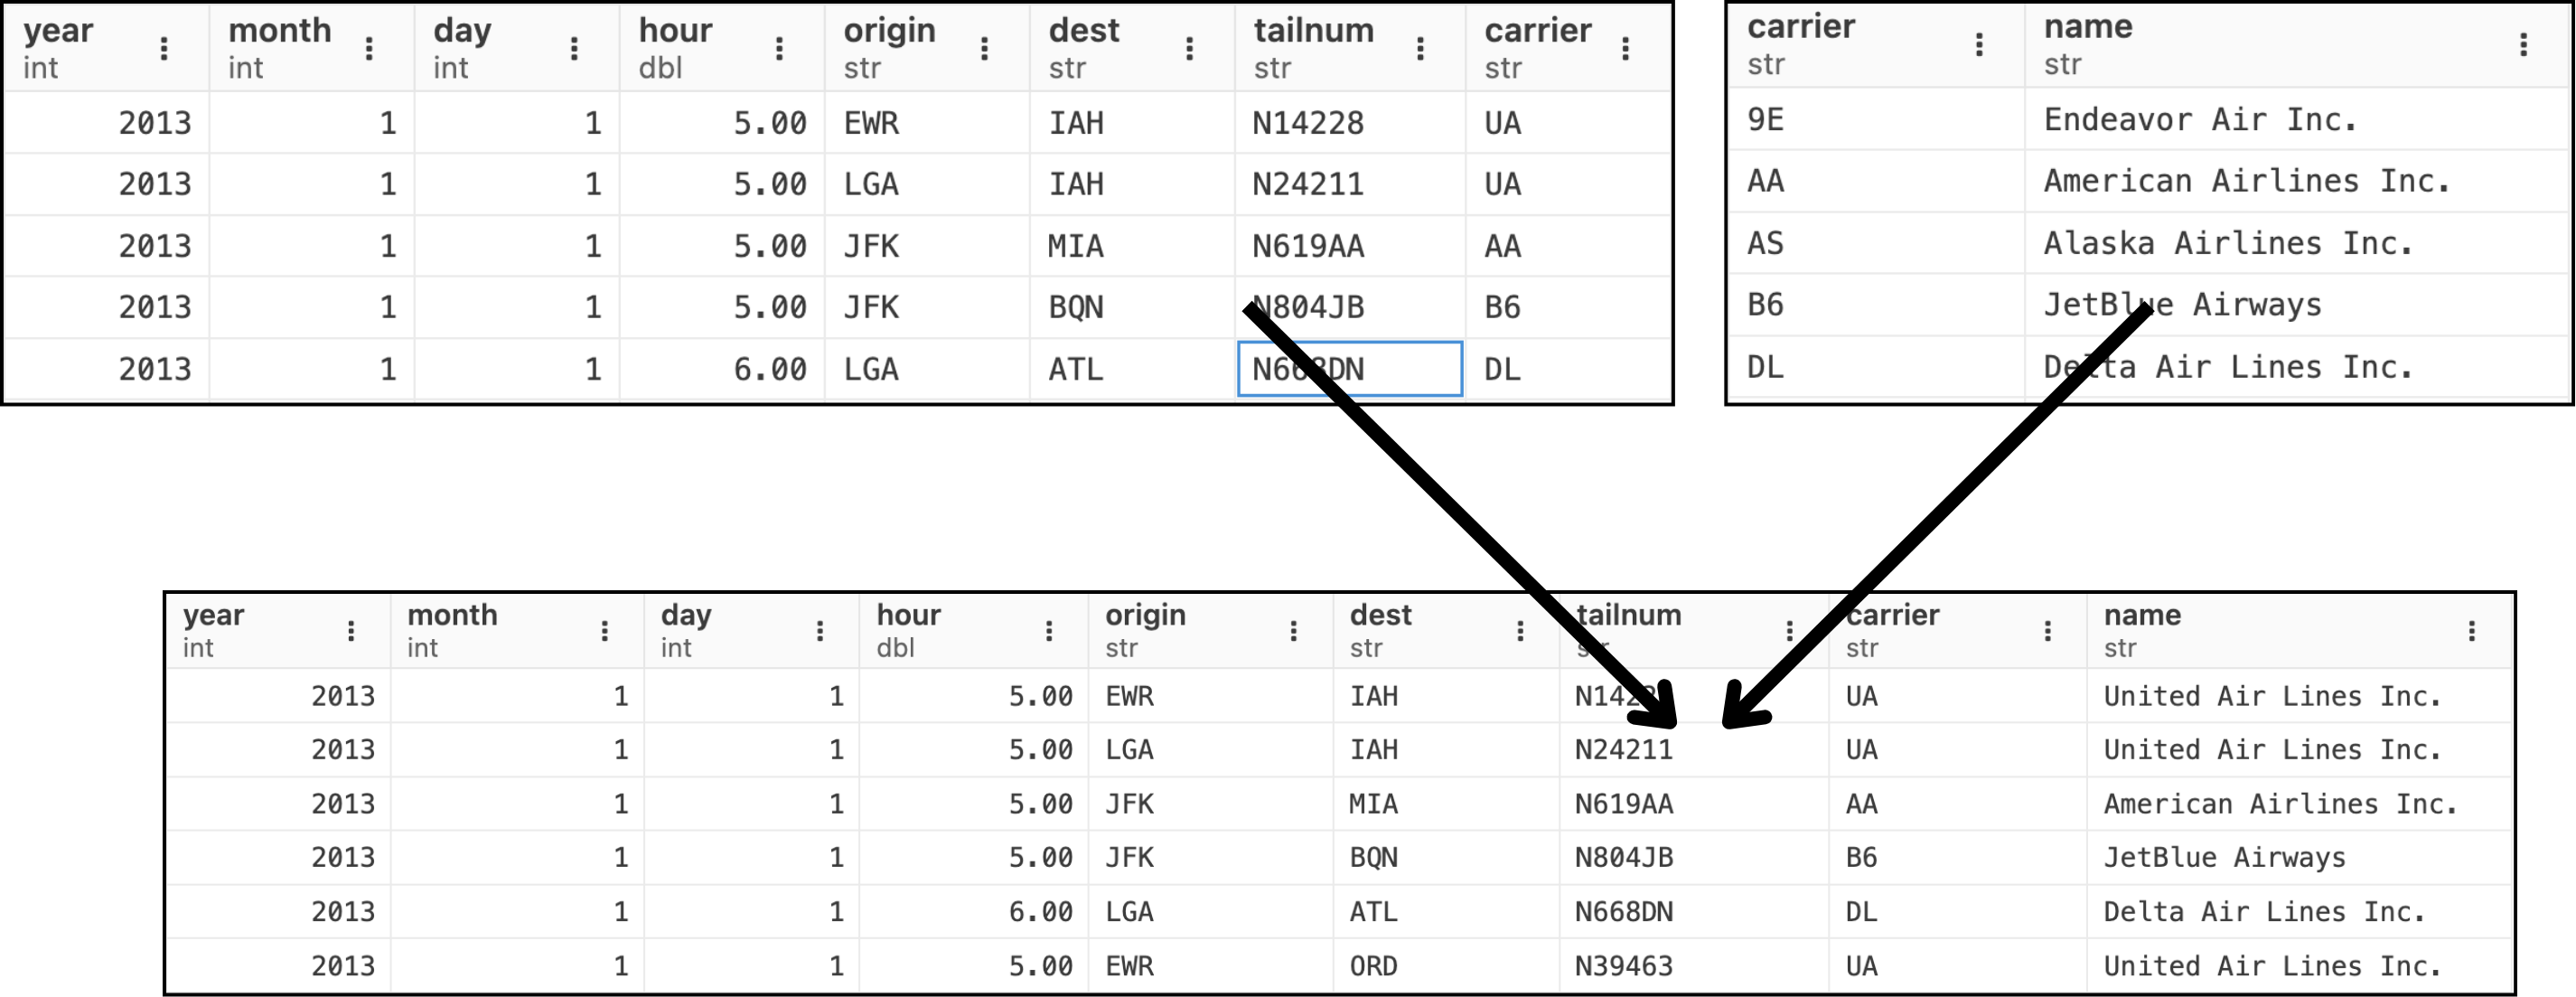The height and width of the screenshot is (997, 2576).
Task: Open origin column menu in bottom joined table
Action: click(x=1293, y=630)
